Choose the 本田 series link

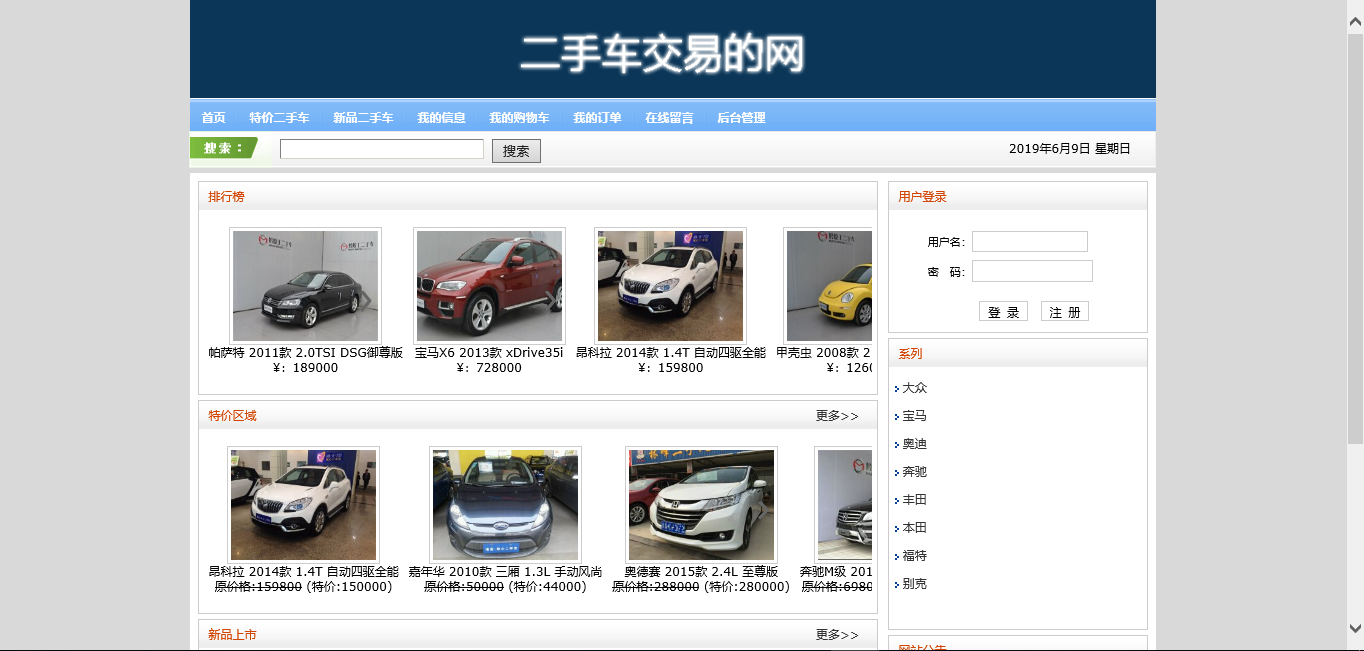(x=914, y=528)
